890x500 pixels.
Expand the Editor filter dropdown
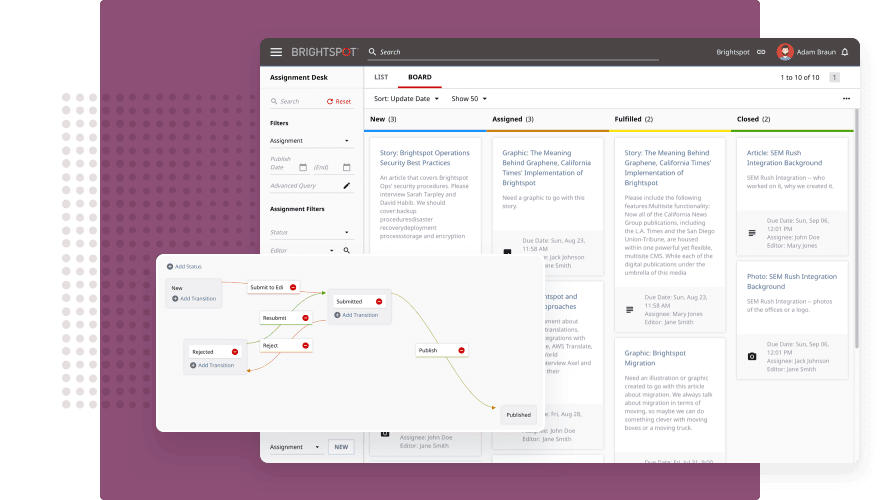[x=332, y=251]
